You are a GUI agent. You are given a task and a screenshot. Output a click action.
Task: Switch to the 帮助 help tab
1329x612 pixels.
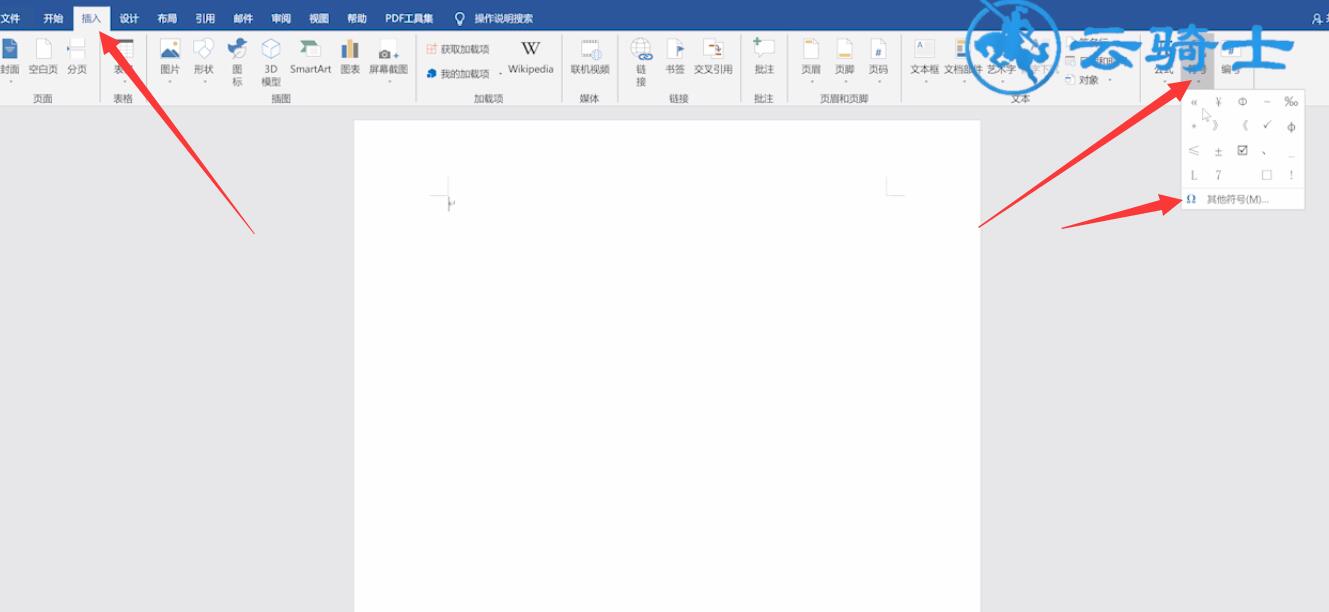357,18
